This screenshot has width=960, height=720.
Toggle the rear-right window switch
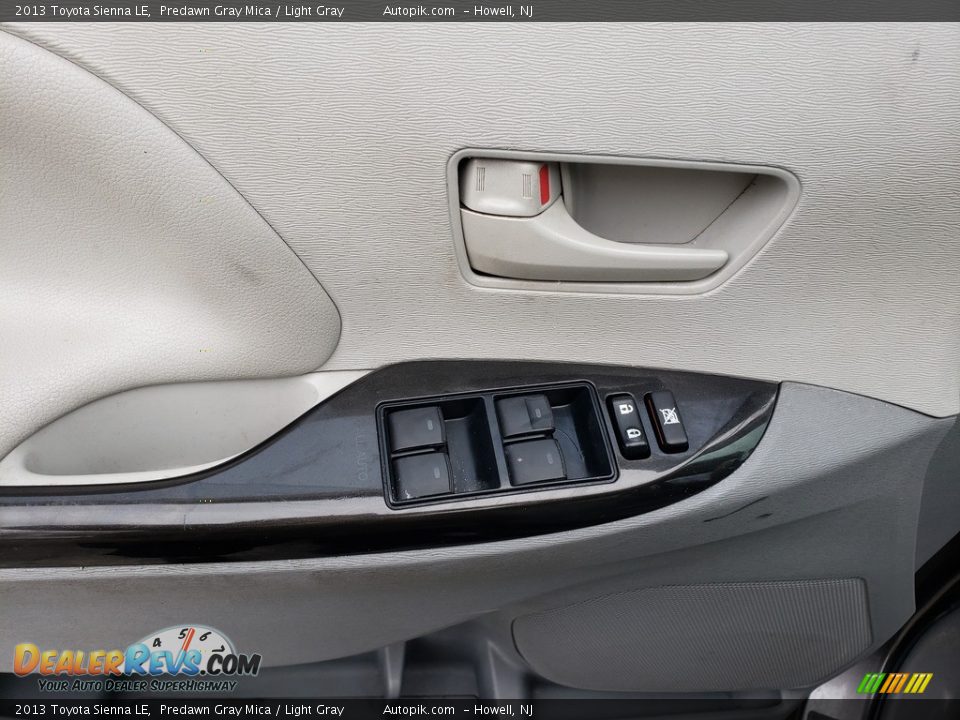(534, 461)
